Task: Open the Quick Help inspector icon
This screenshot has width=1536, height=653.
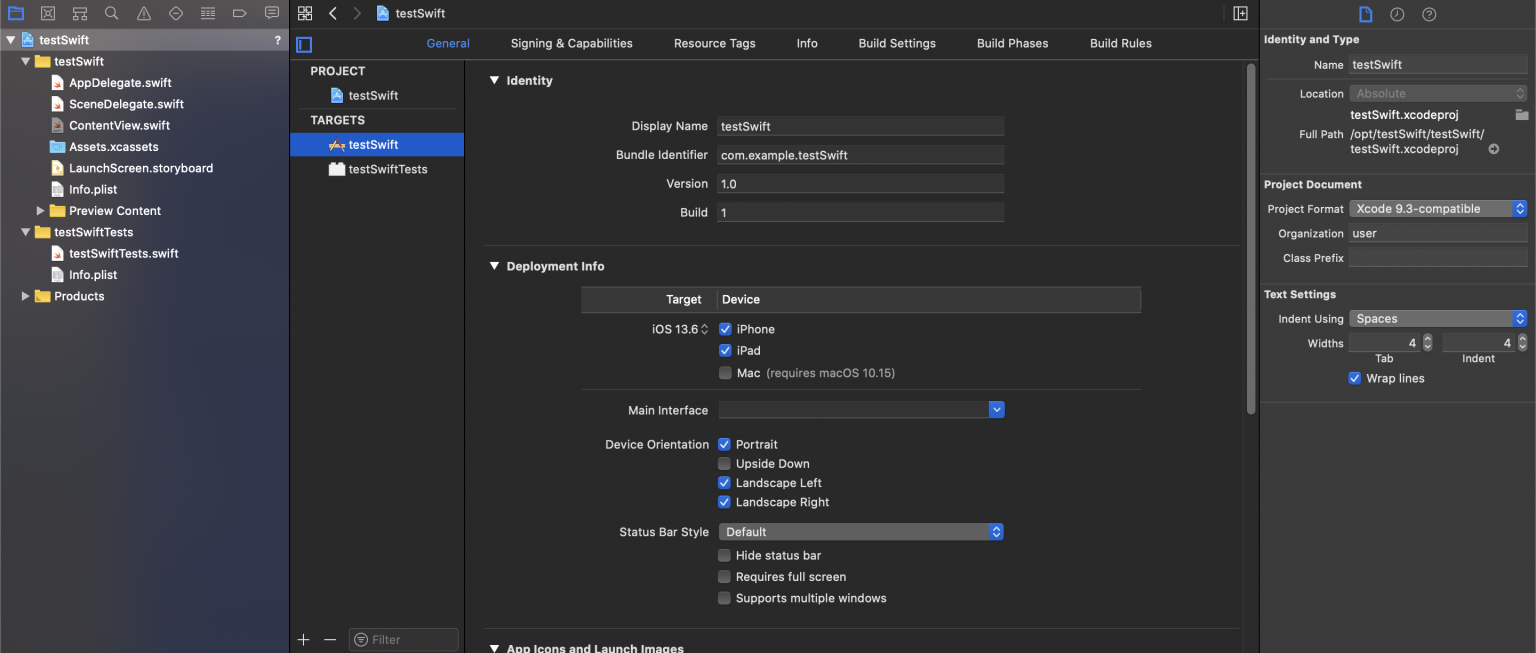Action: point(1429,14)
